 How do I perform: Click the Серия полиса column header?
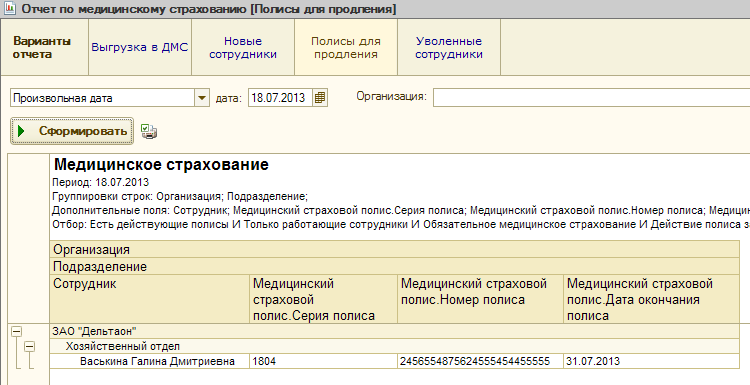tap(323, 299)
